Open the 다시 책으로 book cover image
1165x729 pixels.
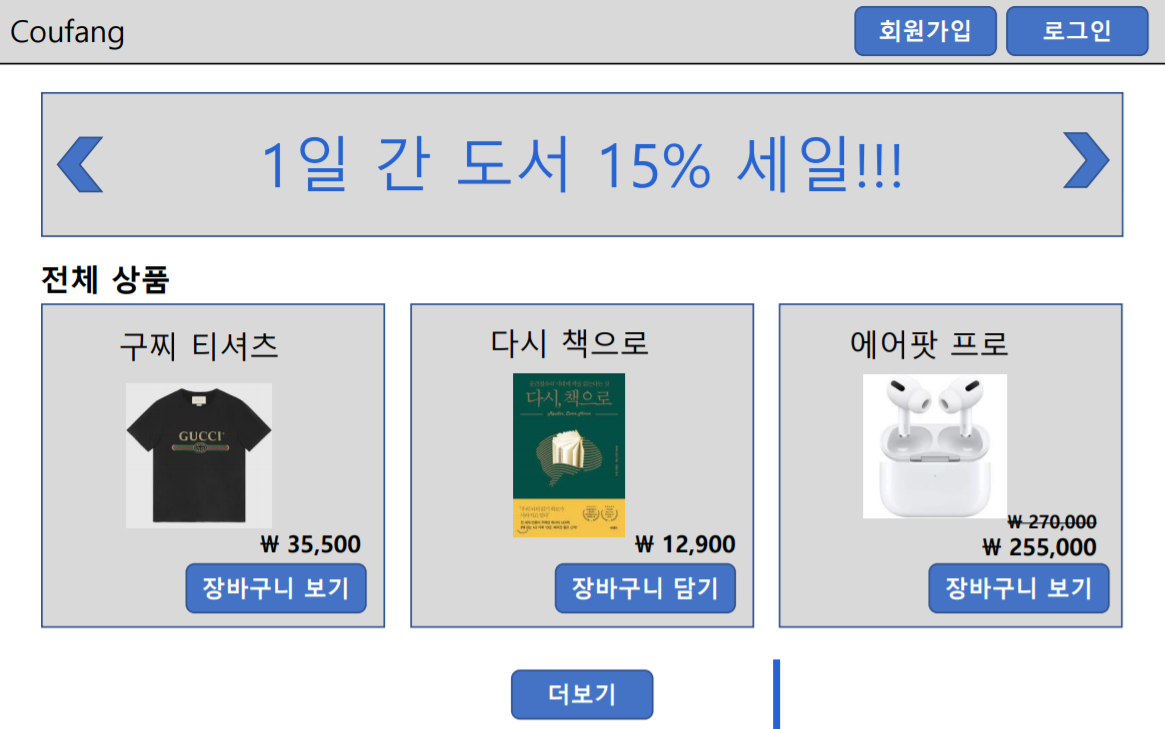(x=569, y=455)
